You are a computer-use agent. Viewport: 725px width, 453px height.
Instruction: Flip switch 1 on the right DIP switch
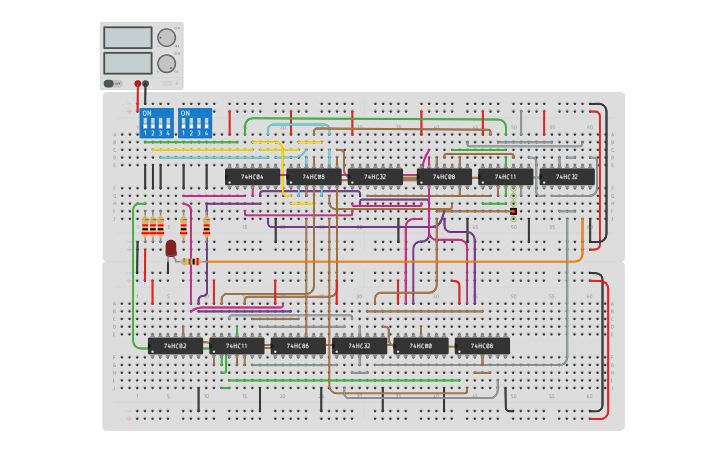click(184, 123)
